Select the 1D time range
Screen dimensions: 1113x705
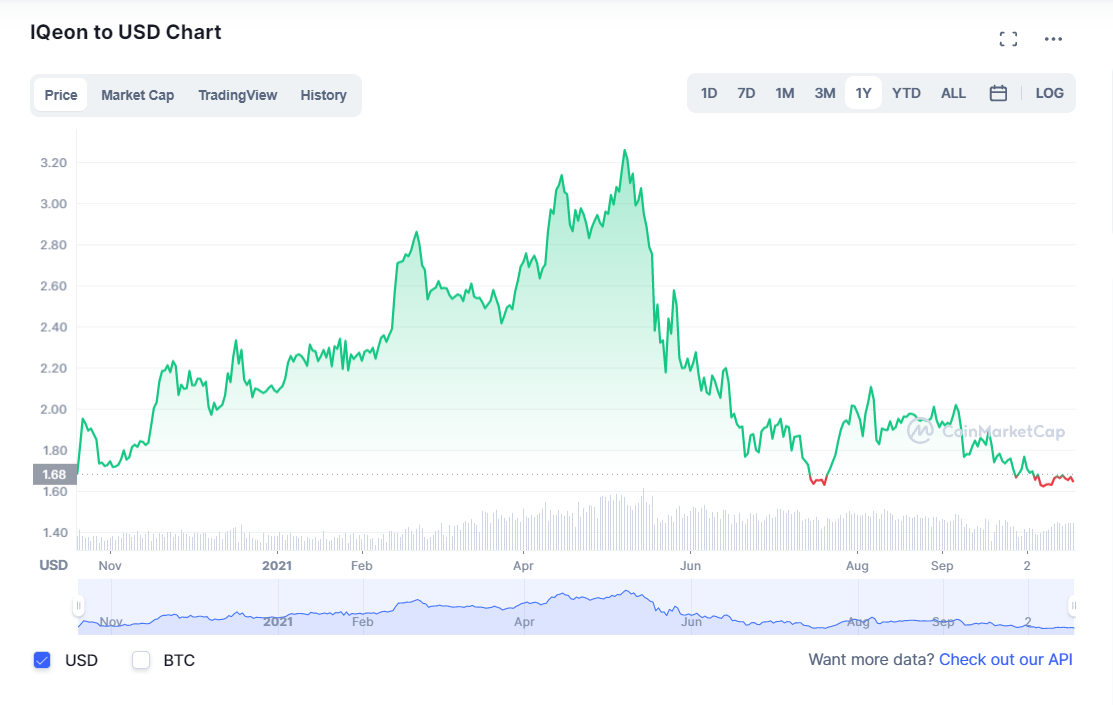coord(709,93)
